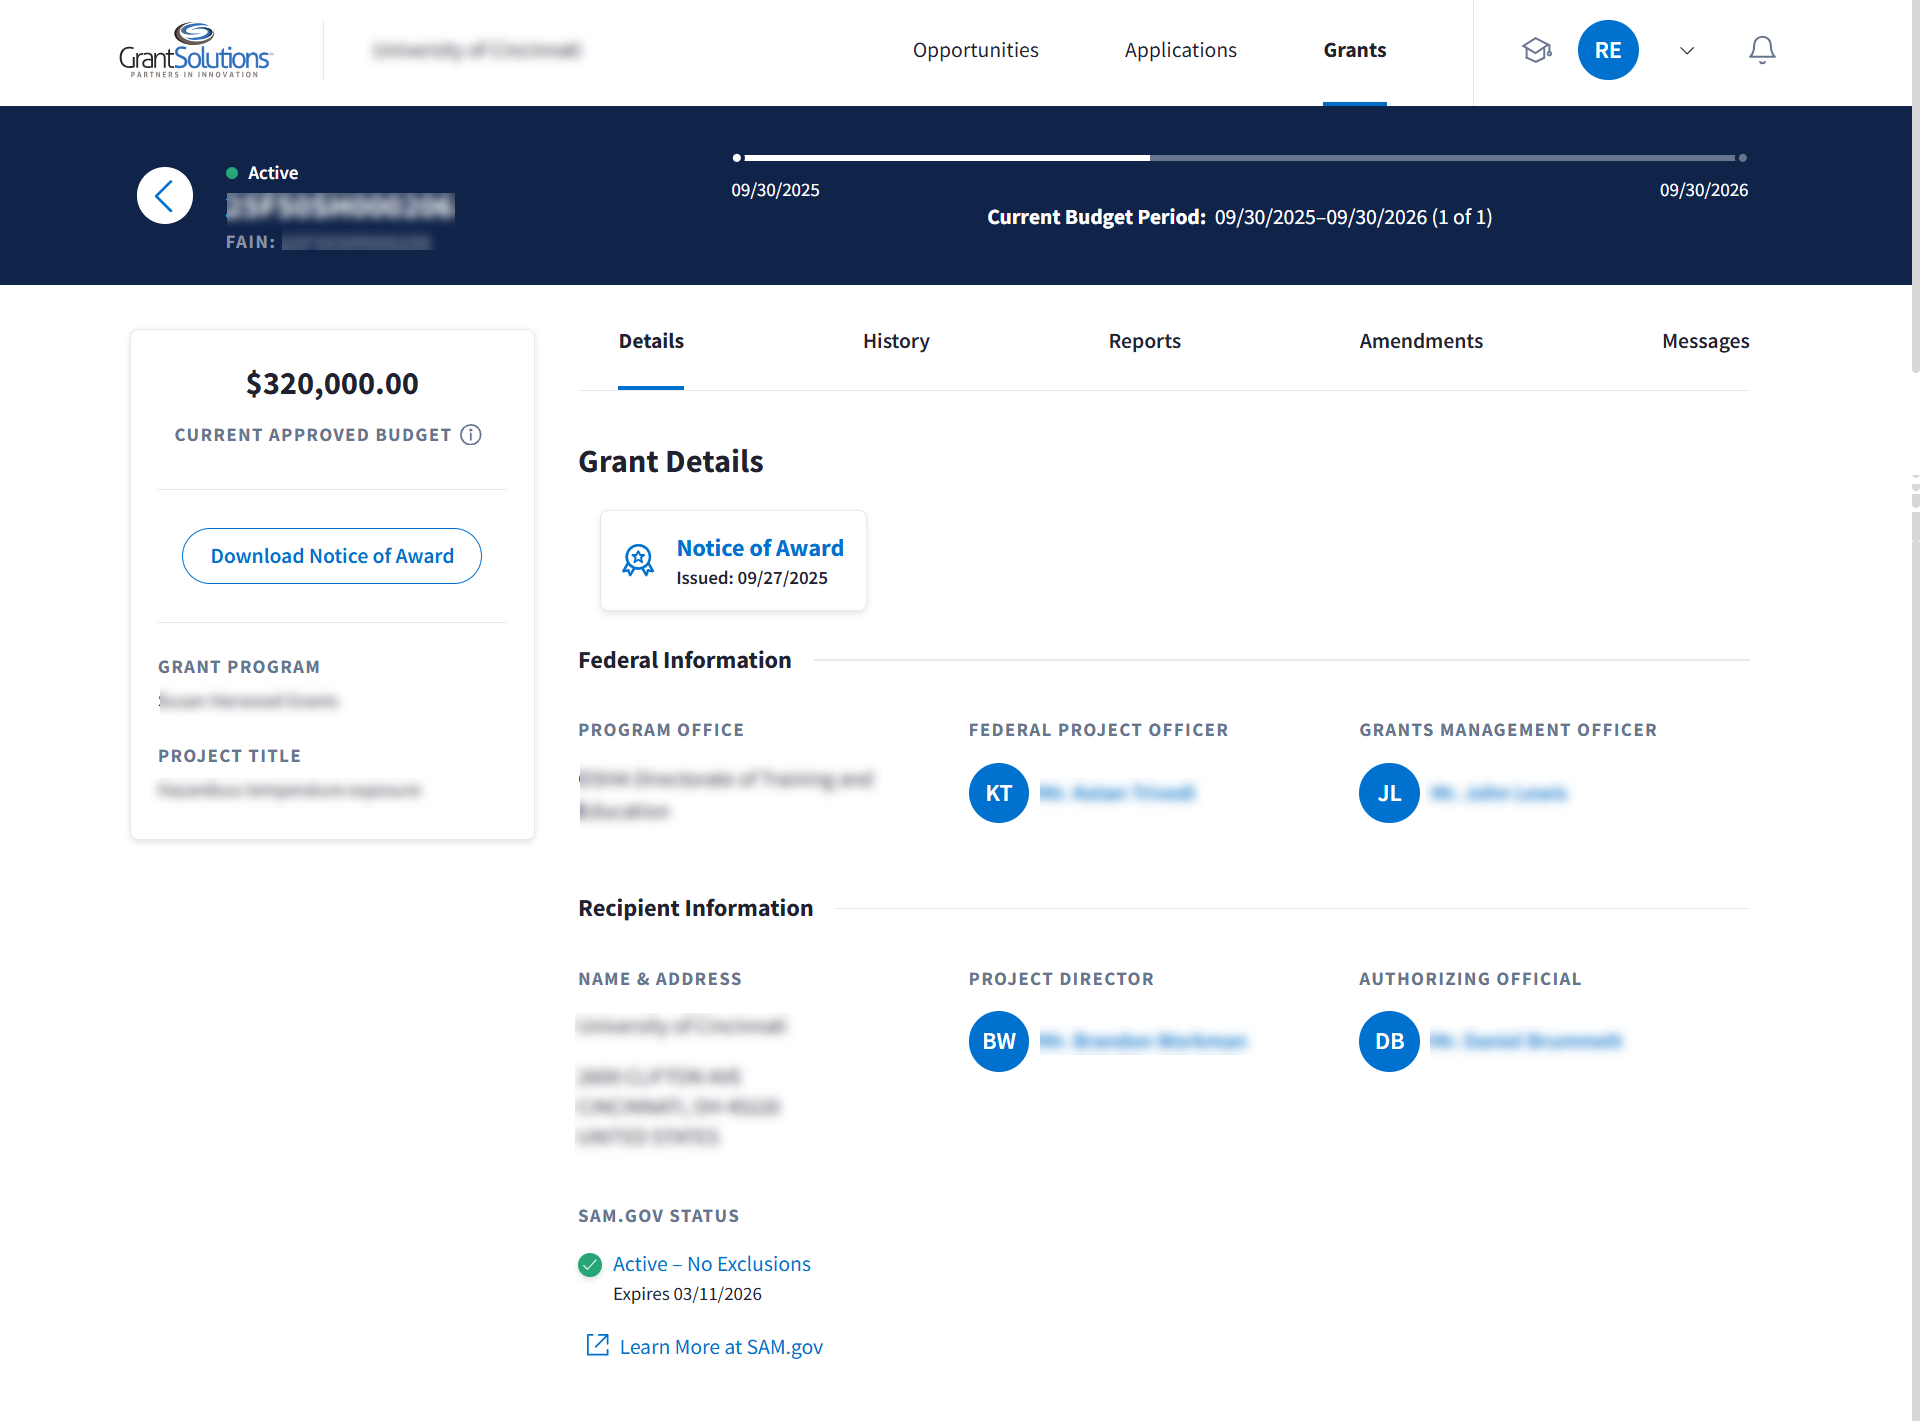Click the JL grants officer avatar

click(1389, 793)
